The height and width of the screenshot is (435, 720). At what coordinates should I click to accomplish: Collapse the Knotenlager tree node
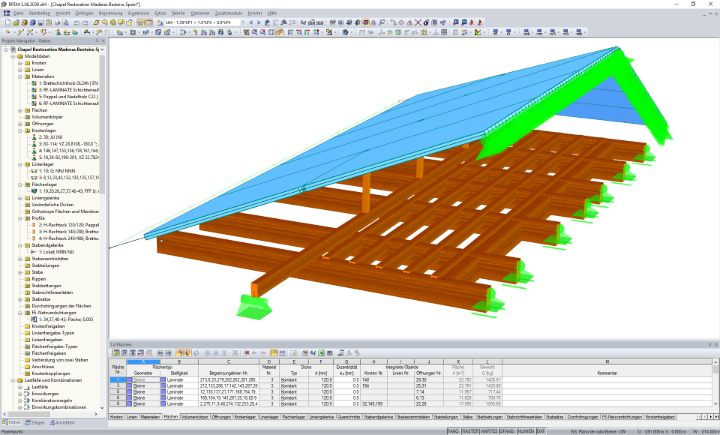click(20, 130)
